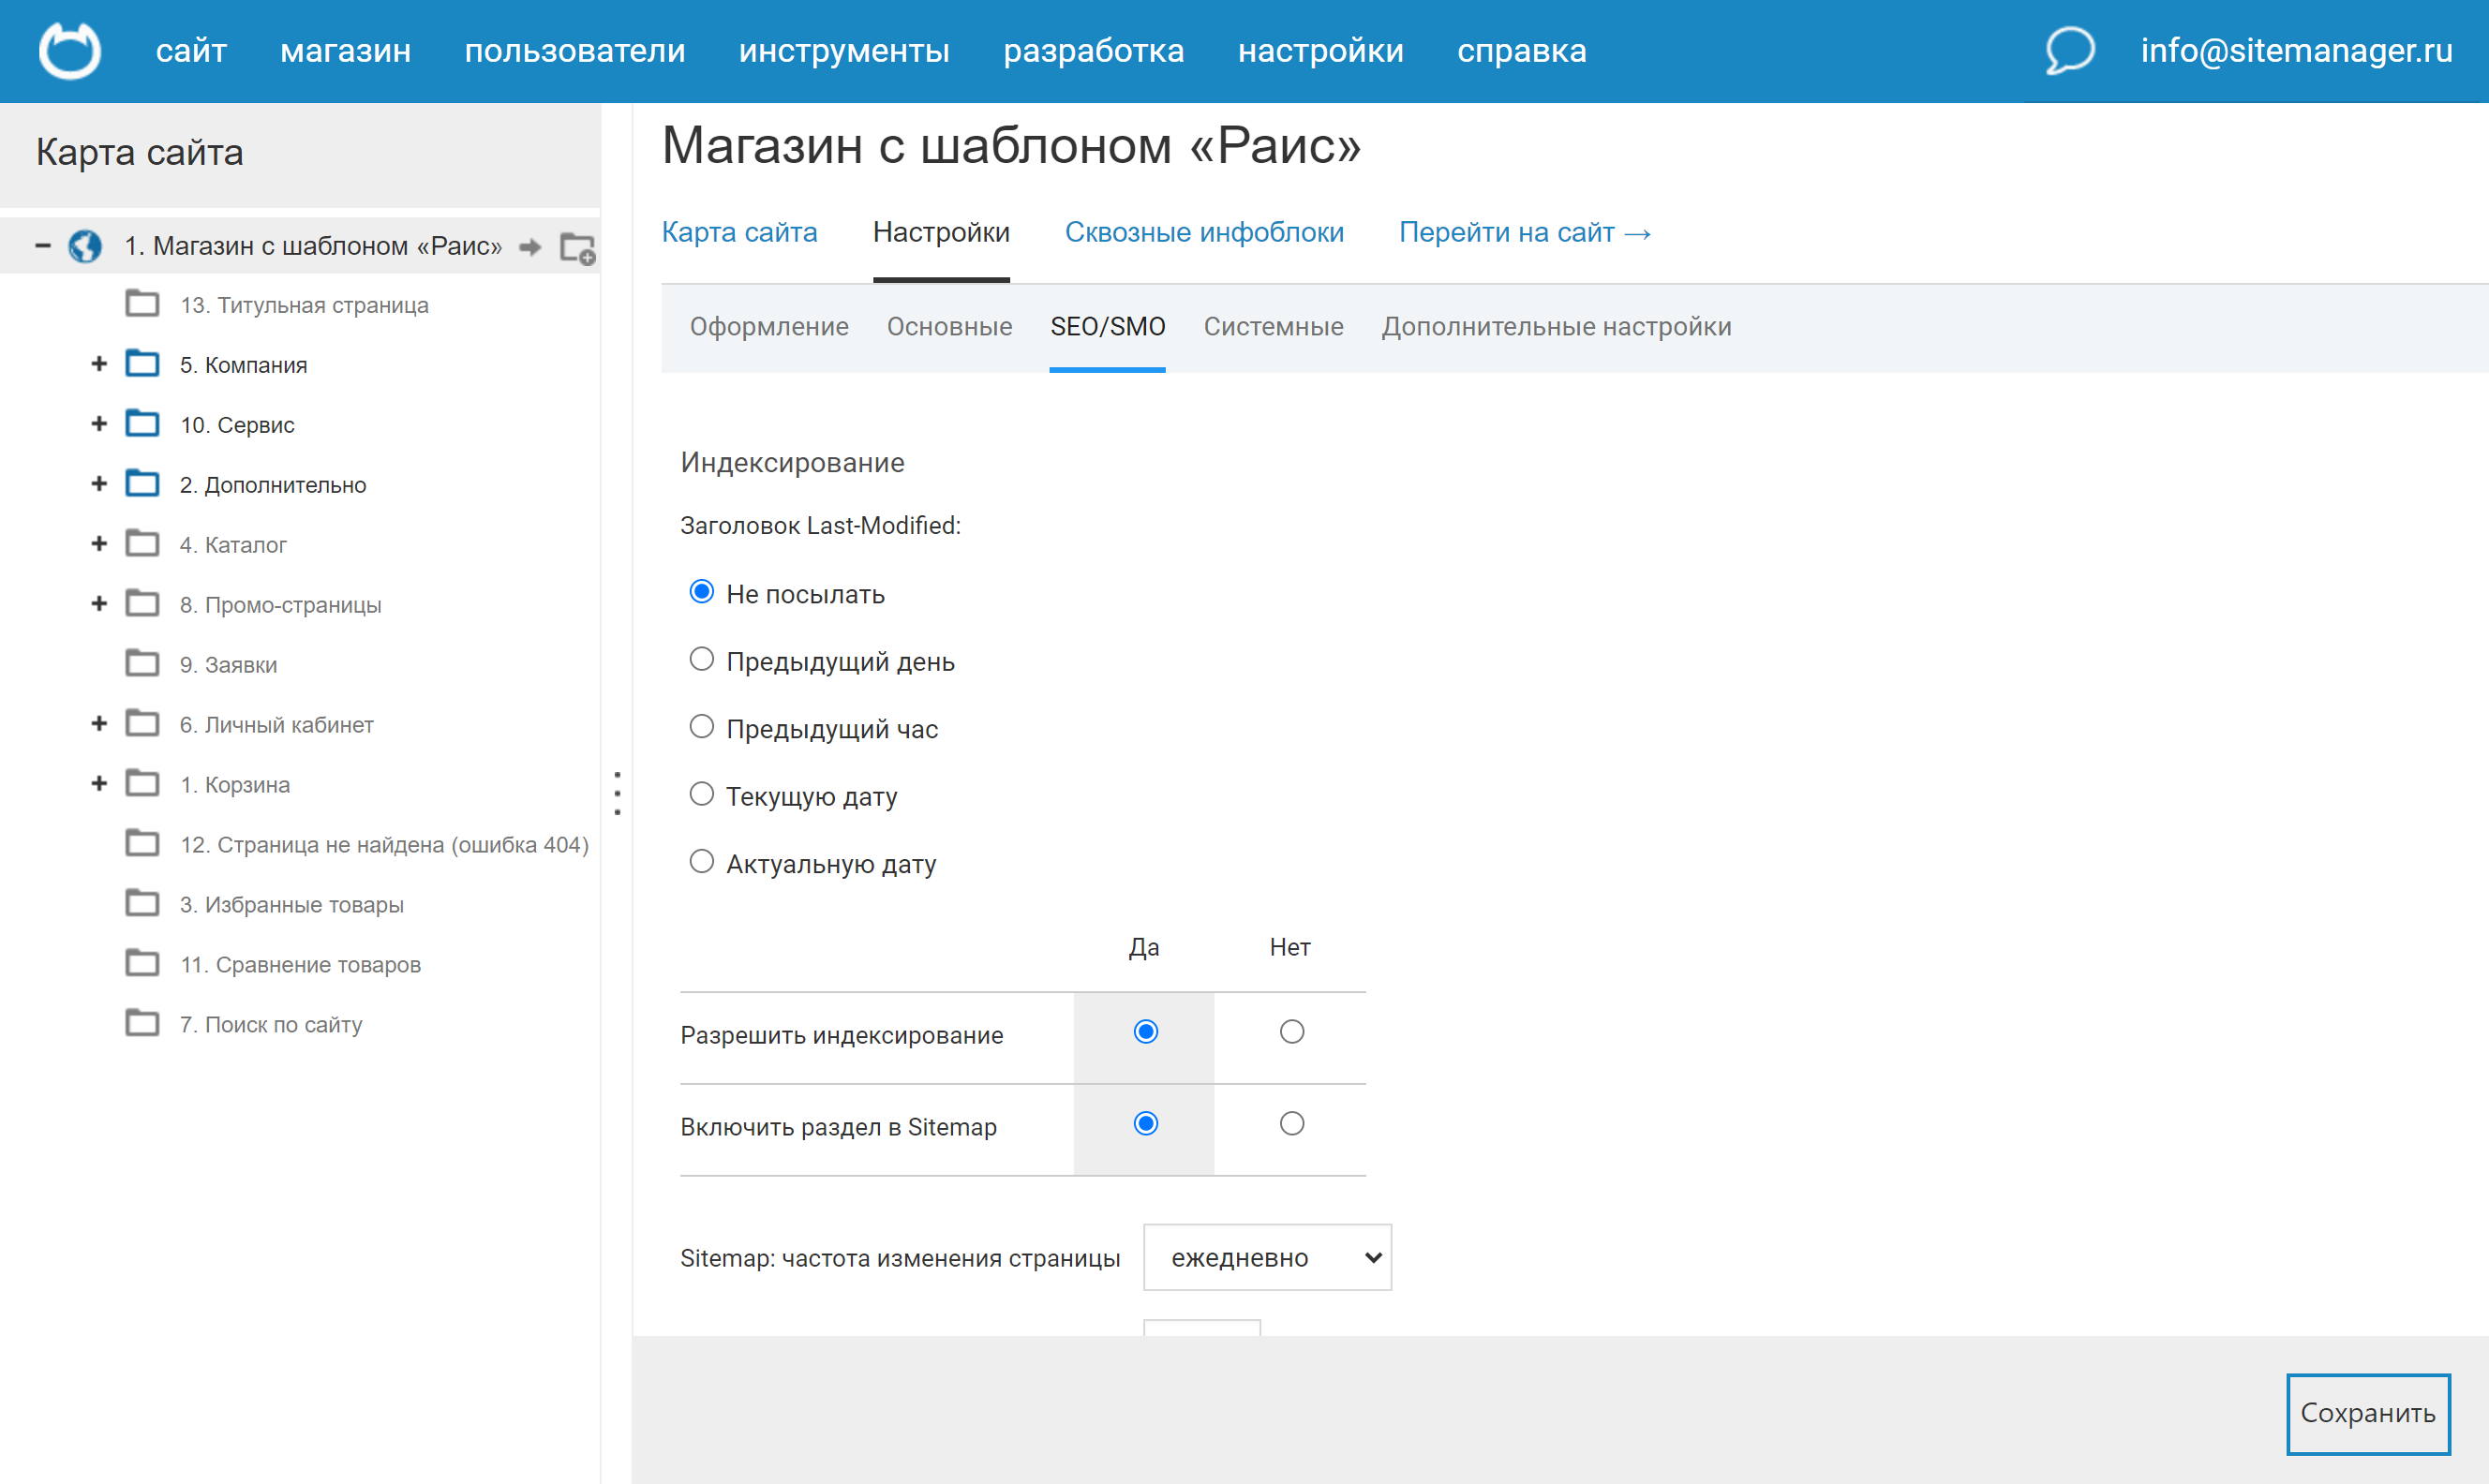The image size is (2489, 1484).
Task: Open the Sitemap frequency dropdown «ежедневно»
Action: (1266, 1257)
